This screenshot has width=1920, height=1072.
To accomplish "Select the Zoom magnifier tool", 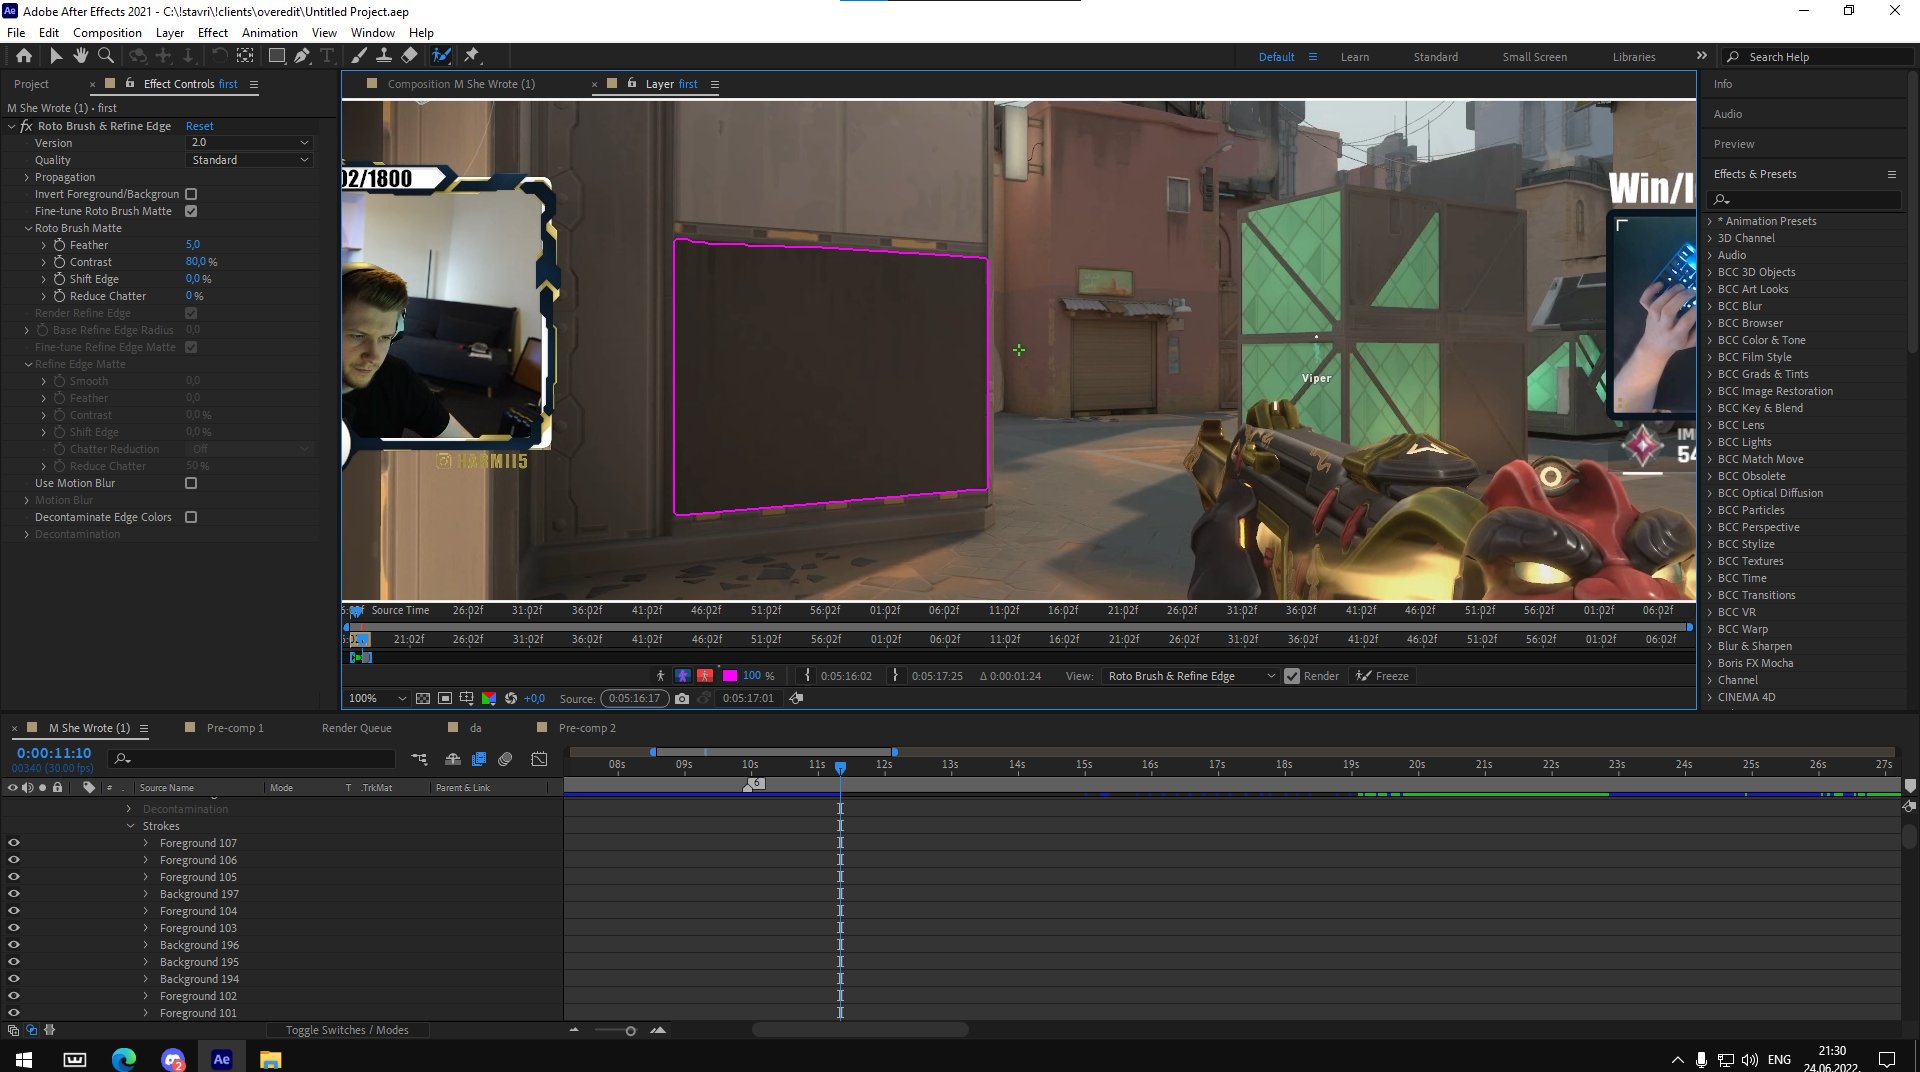I will [x=106, y=56].
